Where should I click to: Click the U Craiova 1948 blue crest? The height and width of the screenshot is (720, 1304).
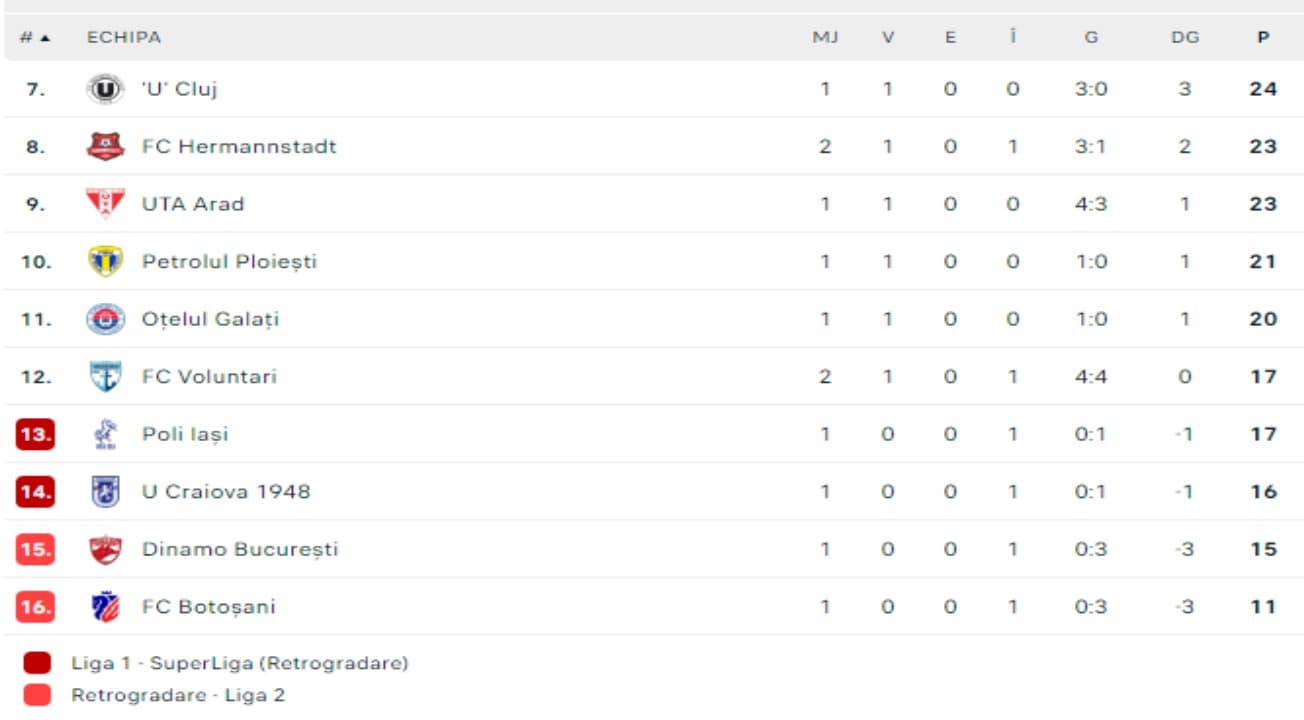tap(105, 492)
